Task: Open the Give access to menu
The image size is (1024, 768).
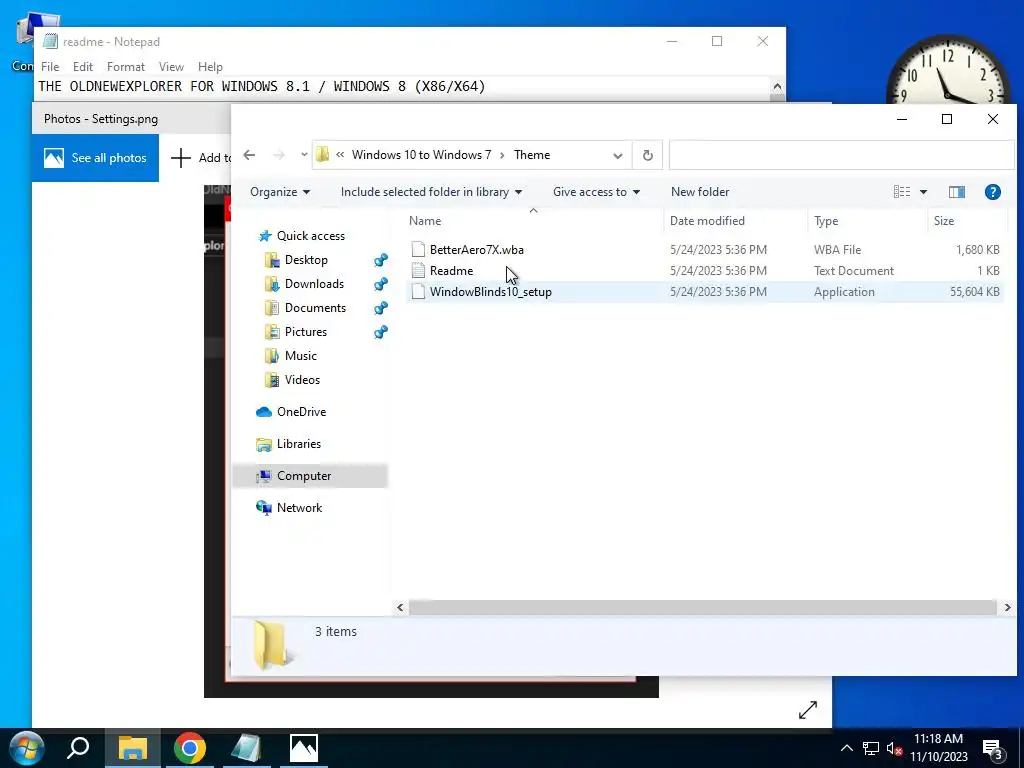Action: pos(596,192)
